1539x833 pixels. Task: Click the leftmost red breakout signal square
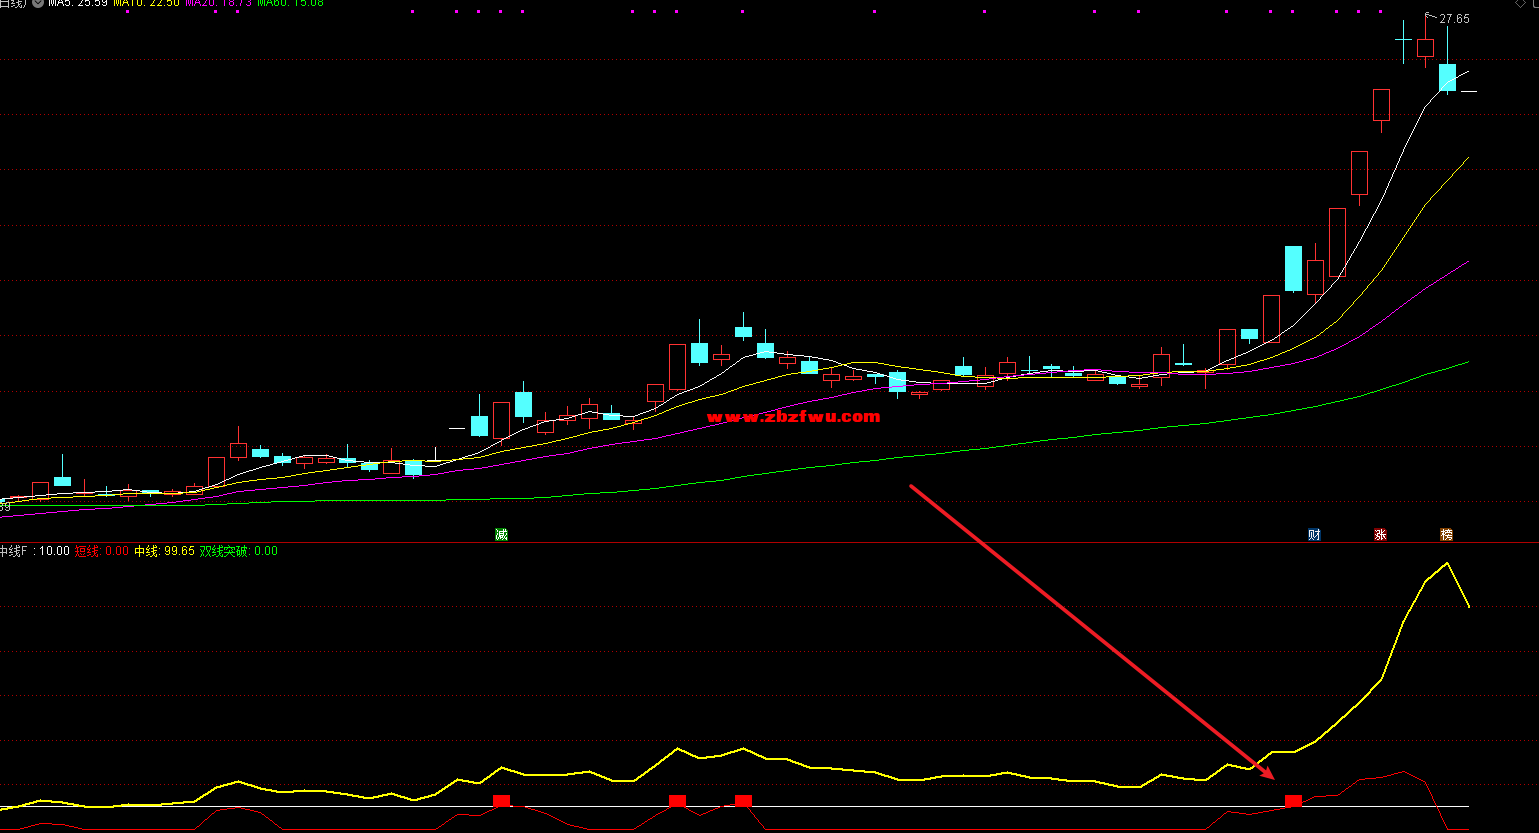click(501, 801)
